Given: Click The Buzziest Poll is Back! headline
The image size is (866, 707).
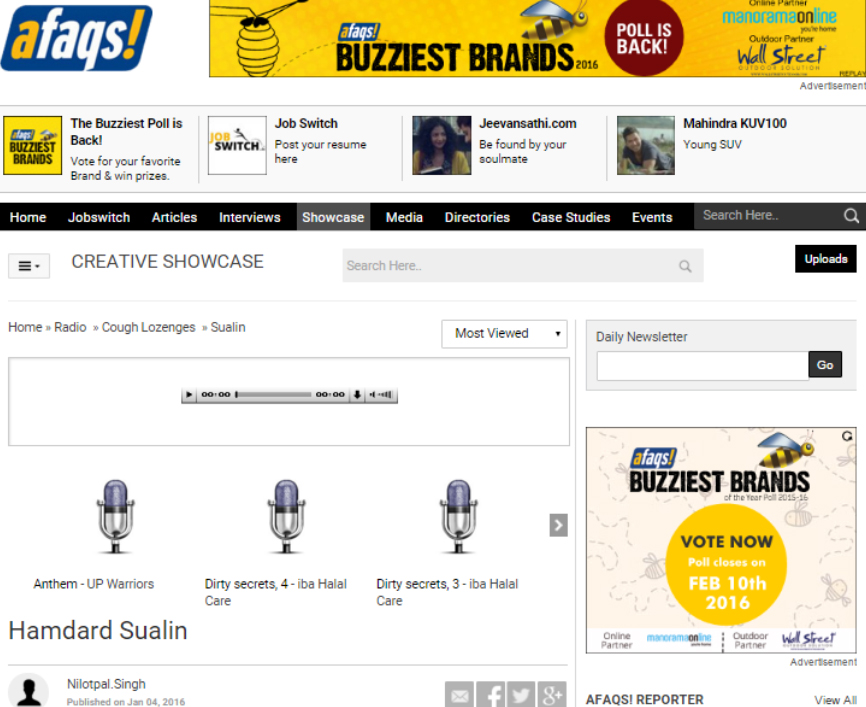Looking at the screenshot, I should 126,131.
